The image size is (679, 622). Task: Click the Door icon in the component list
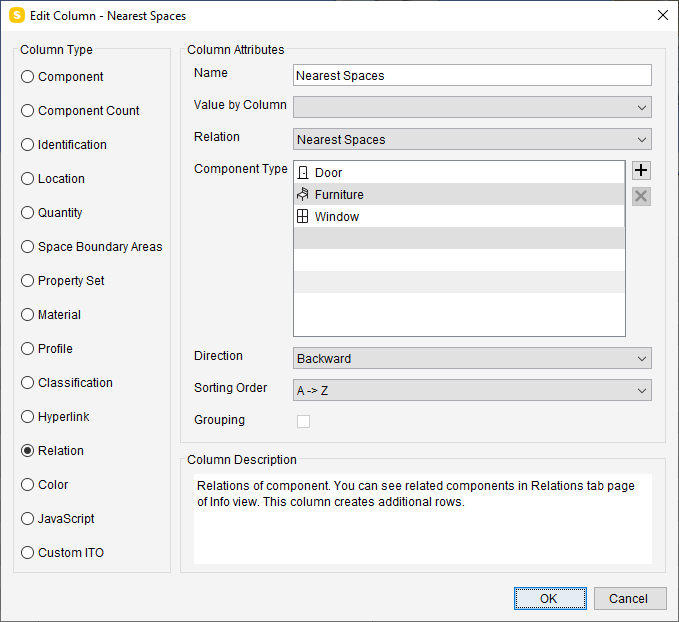point(303,172)
